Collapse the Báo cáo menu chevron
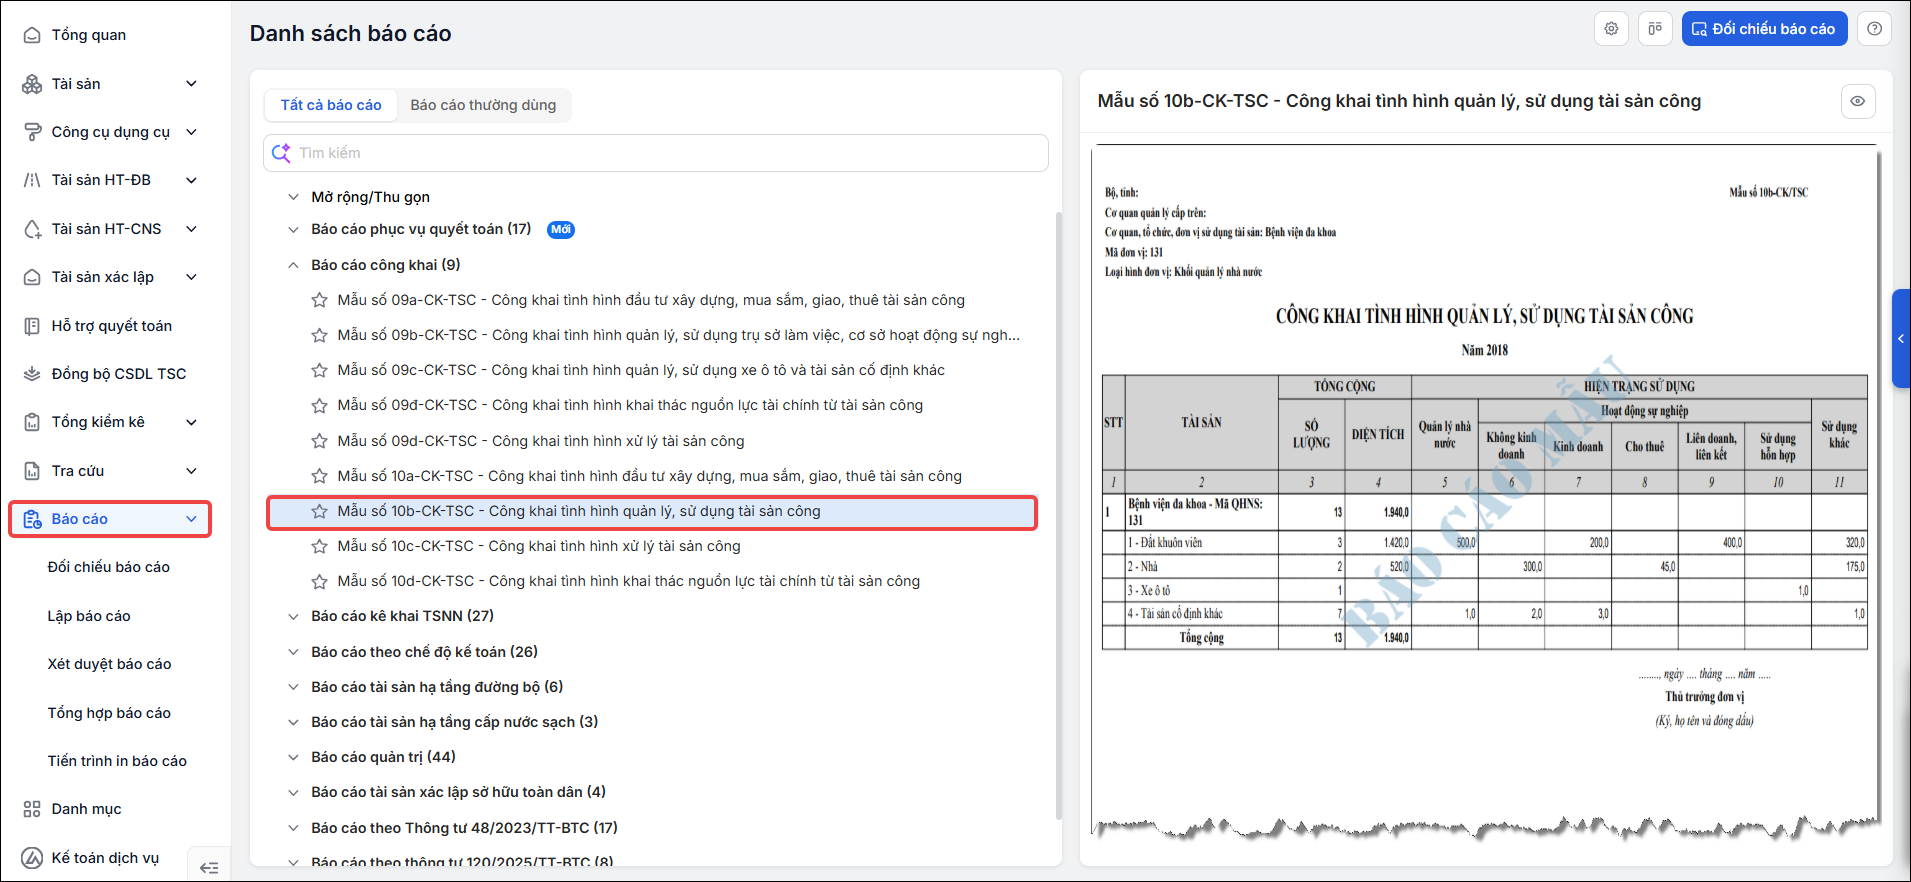1911x882 pixels. (x=191, y=519)
